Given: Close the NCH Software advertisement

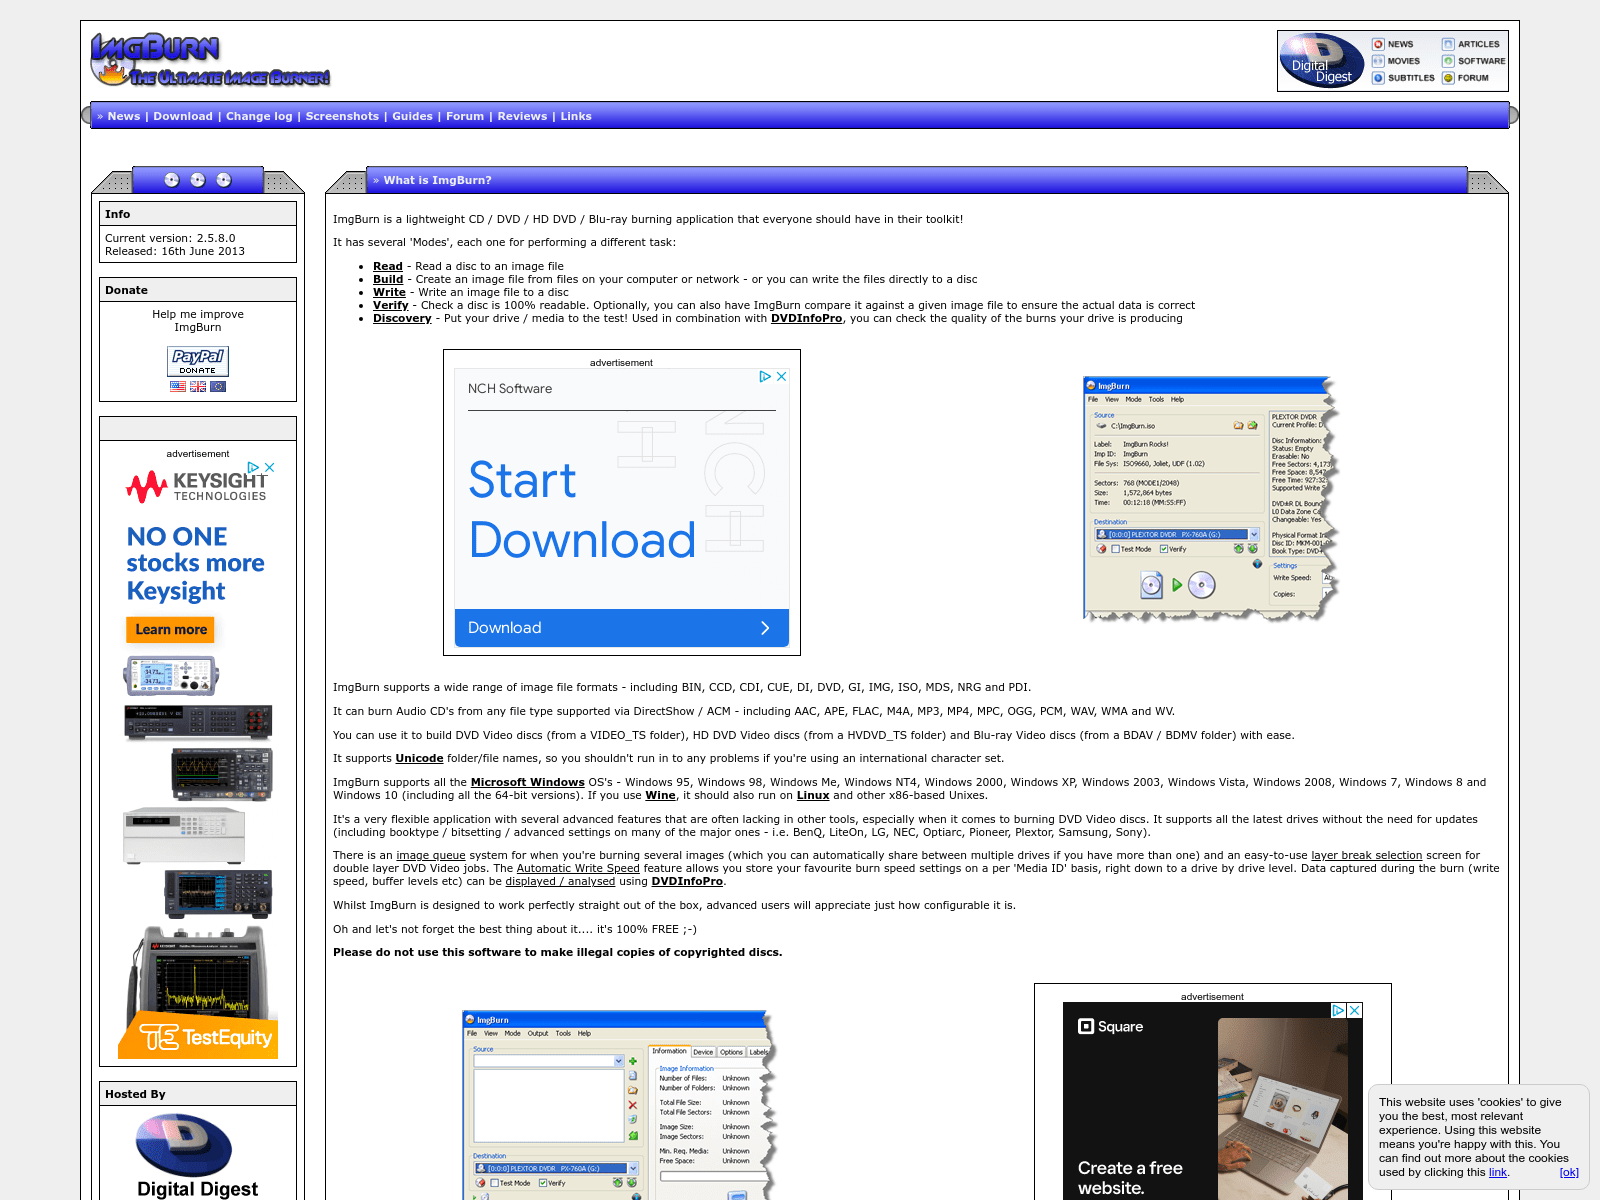Looking at the screenshot, I should [782, 377].
